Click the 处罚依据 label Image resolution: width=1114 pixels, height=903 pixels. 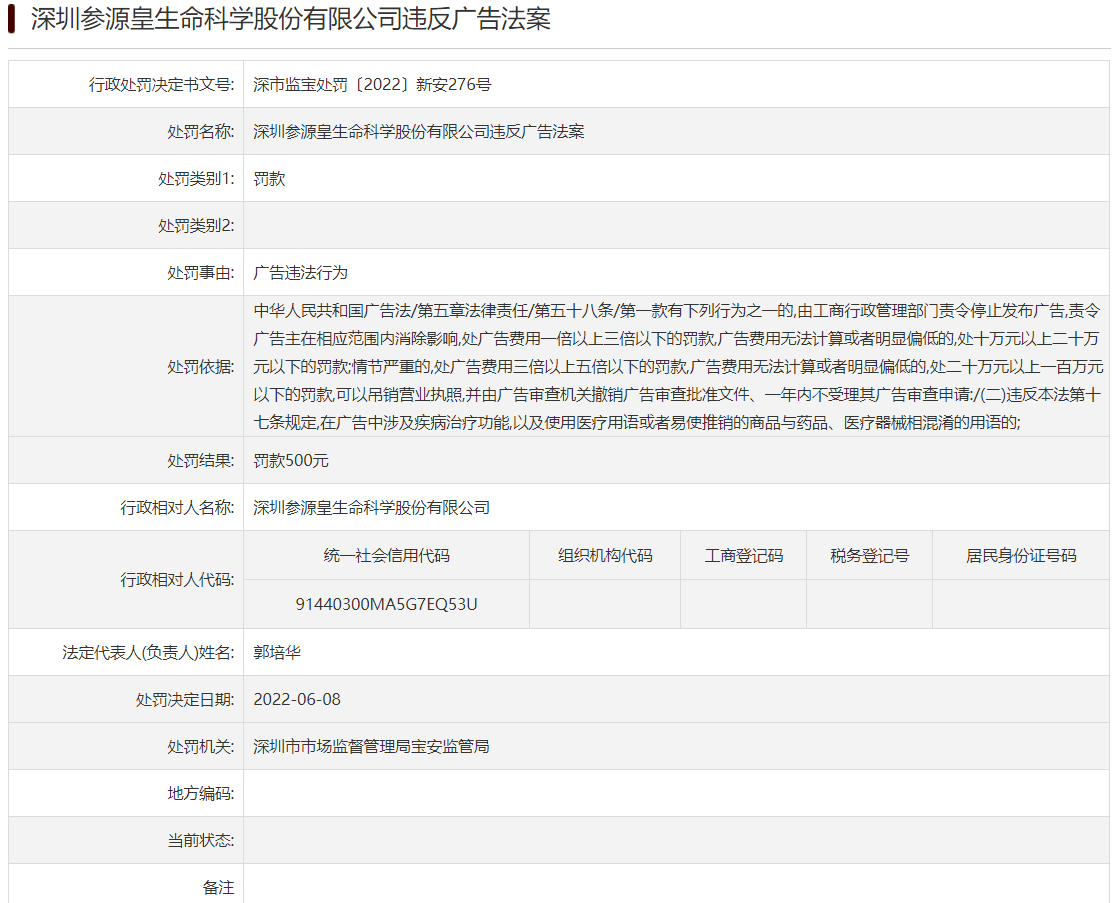click(x=200, y=367)
